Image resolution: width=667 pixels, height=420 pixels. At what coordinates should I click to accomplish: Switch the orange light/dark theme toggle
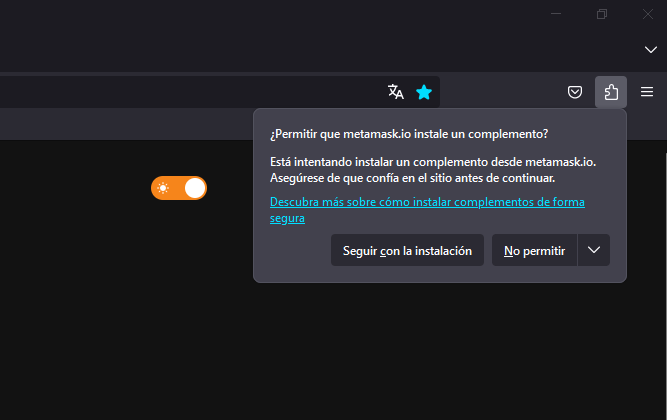(x=179, y=188)
